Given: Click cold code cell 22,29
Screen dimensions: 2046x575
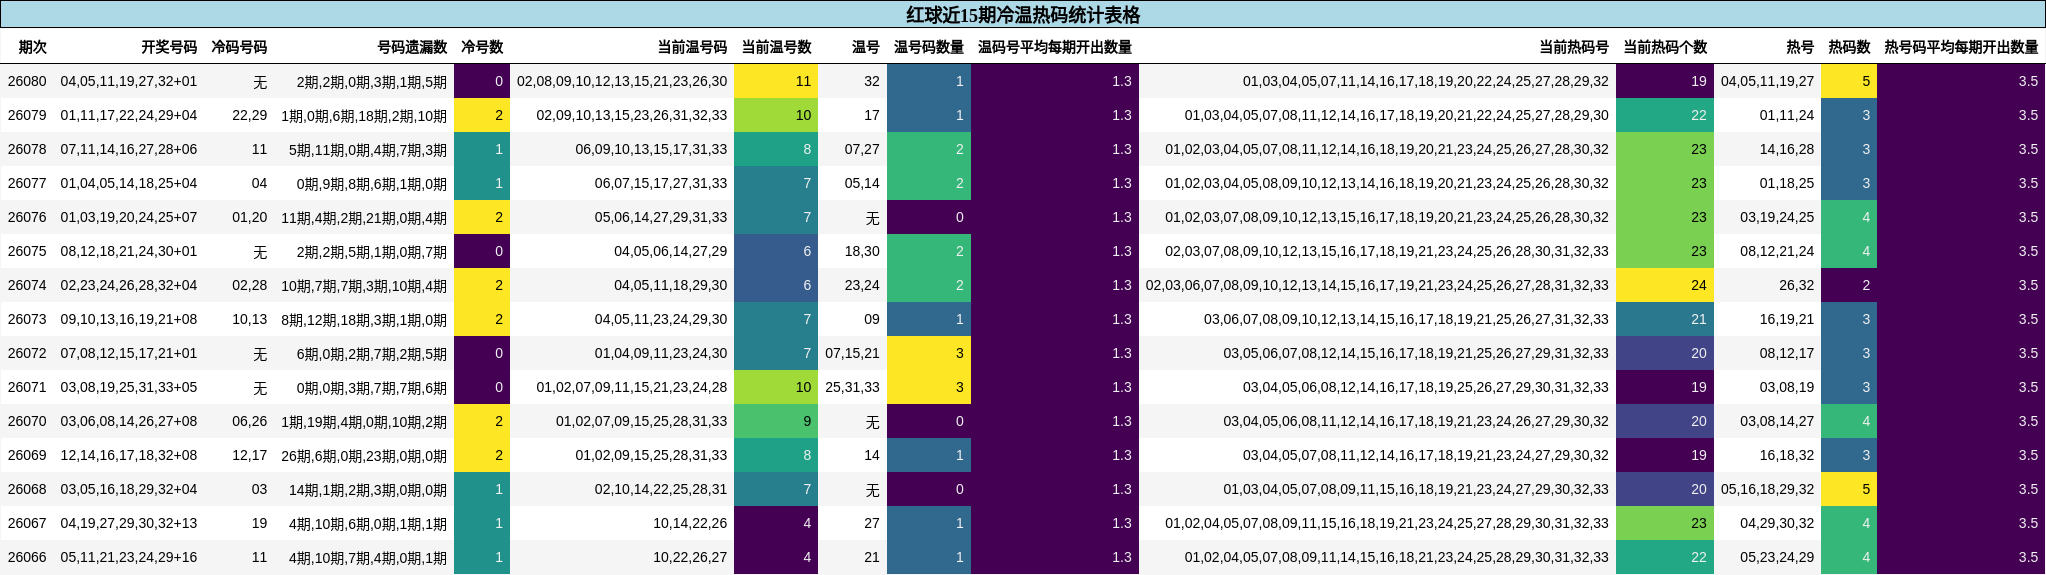Looking at the screenshot, I should (250, 115).
